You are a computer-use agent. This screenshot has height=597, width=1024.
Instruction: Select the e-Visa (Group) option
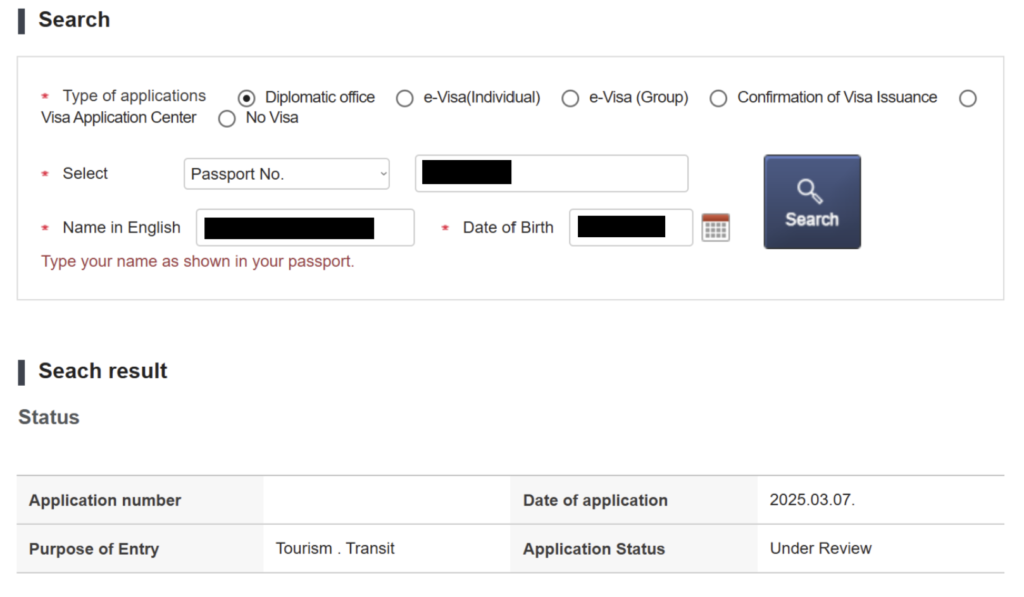tap(570, 98)
